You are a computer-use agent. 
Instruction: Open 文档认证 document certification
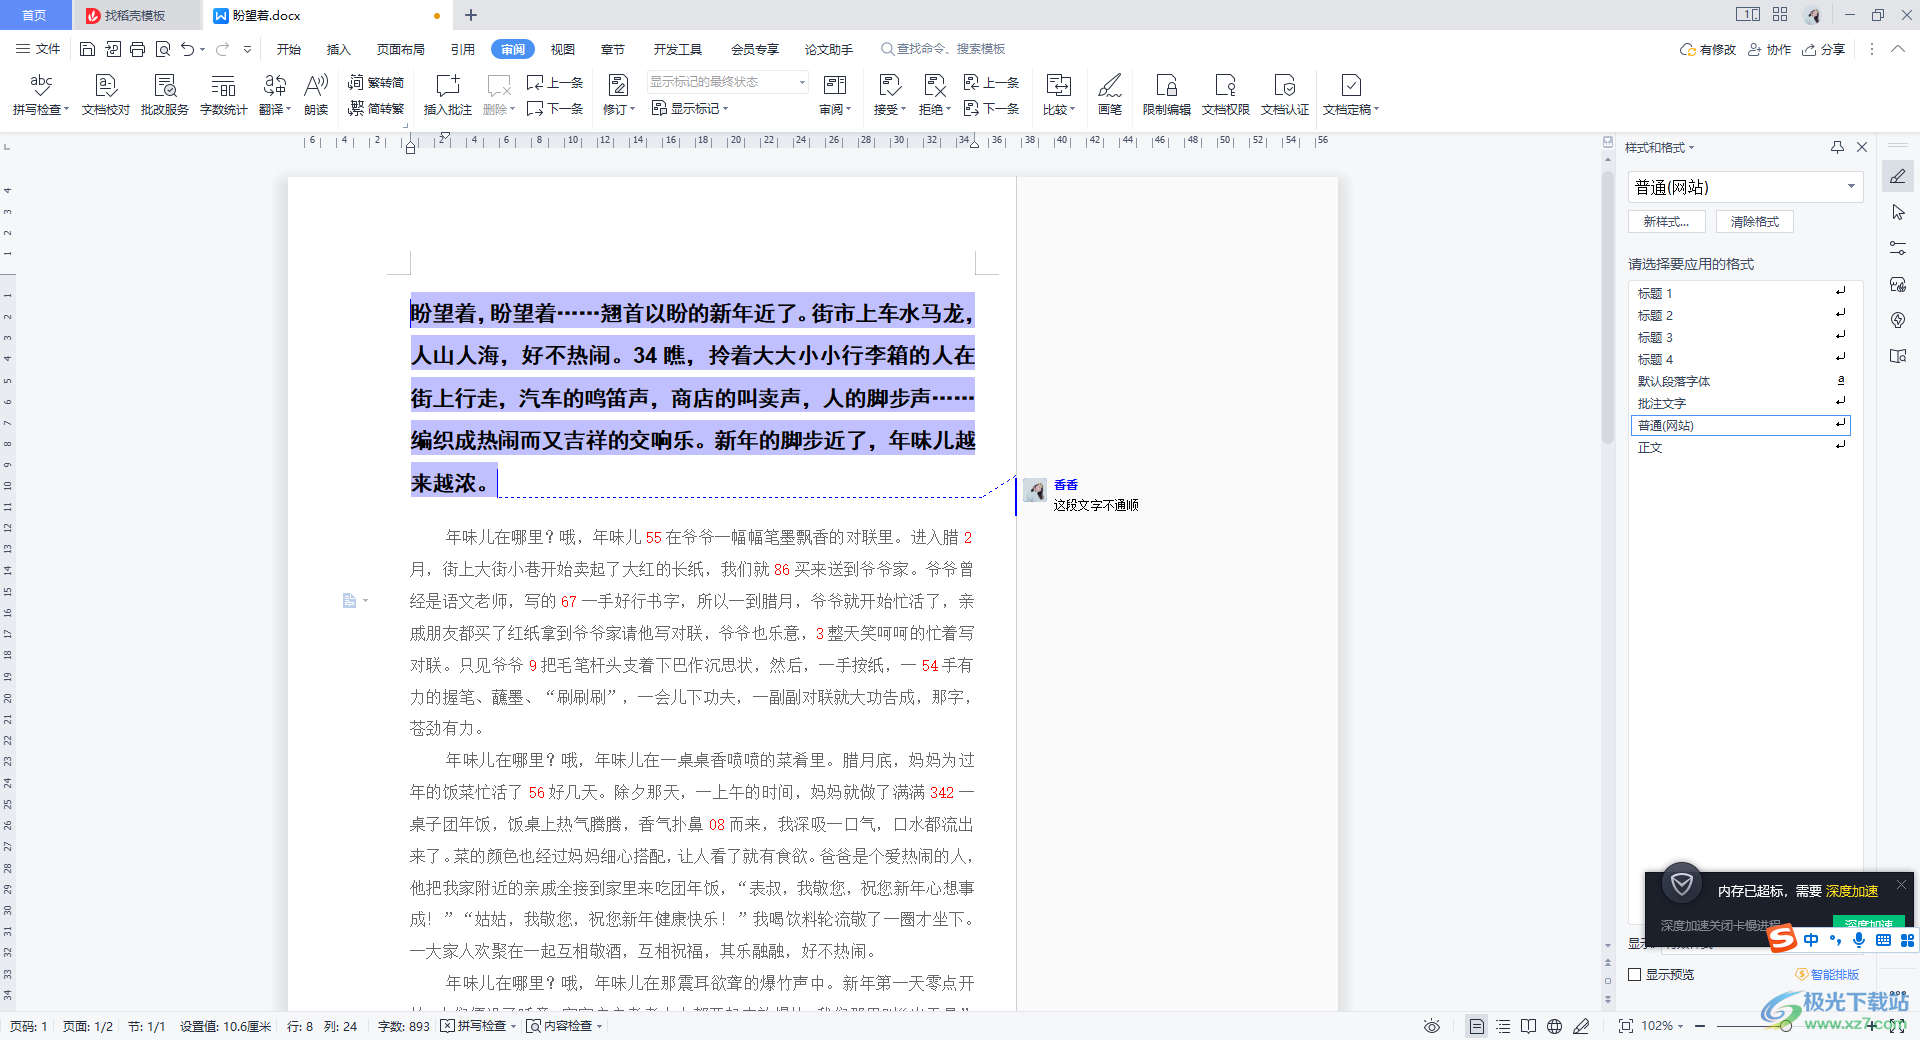pyautogui.click(x=1285, y=94)
